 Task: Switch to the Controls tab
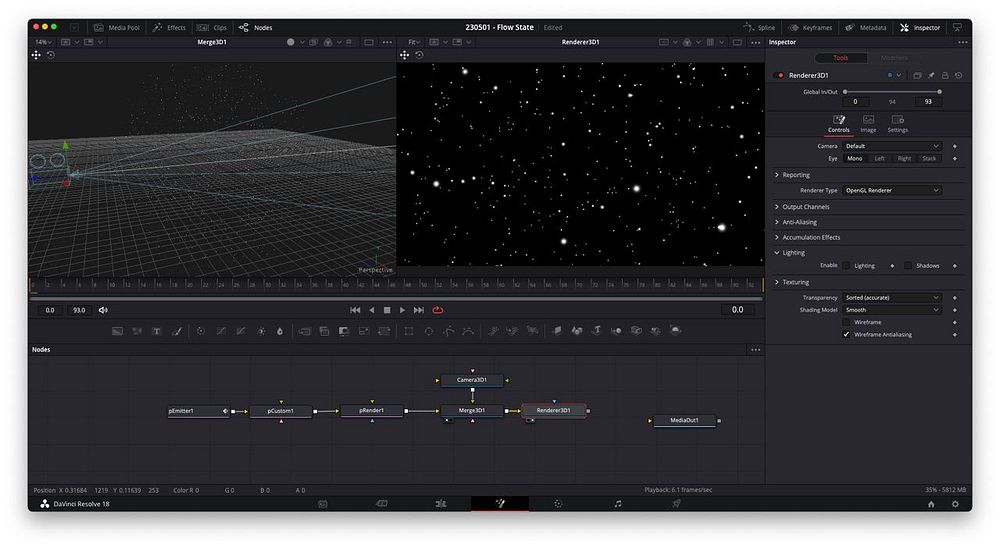click(839, 123)
